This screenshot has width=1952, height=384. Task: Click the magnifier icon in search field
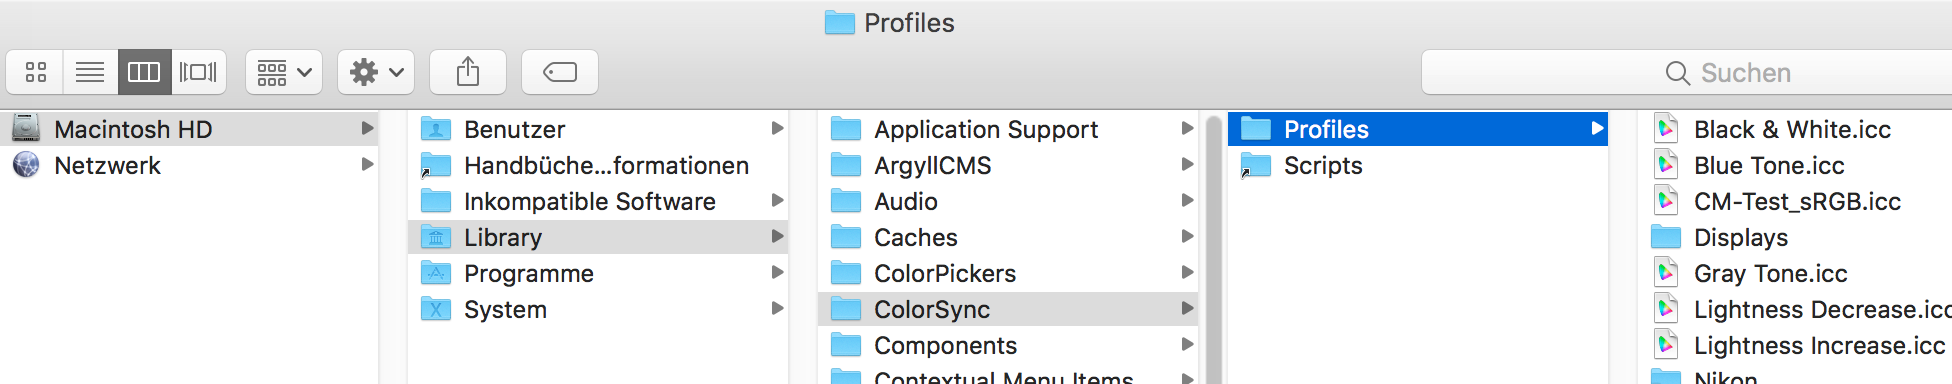pos(1677,73)
